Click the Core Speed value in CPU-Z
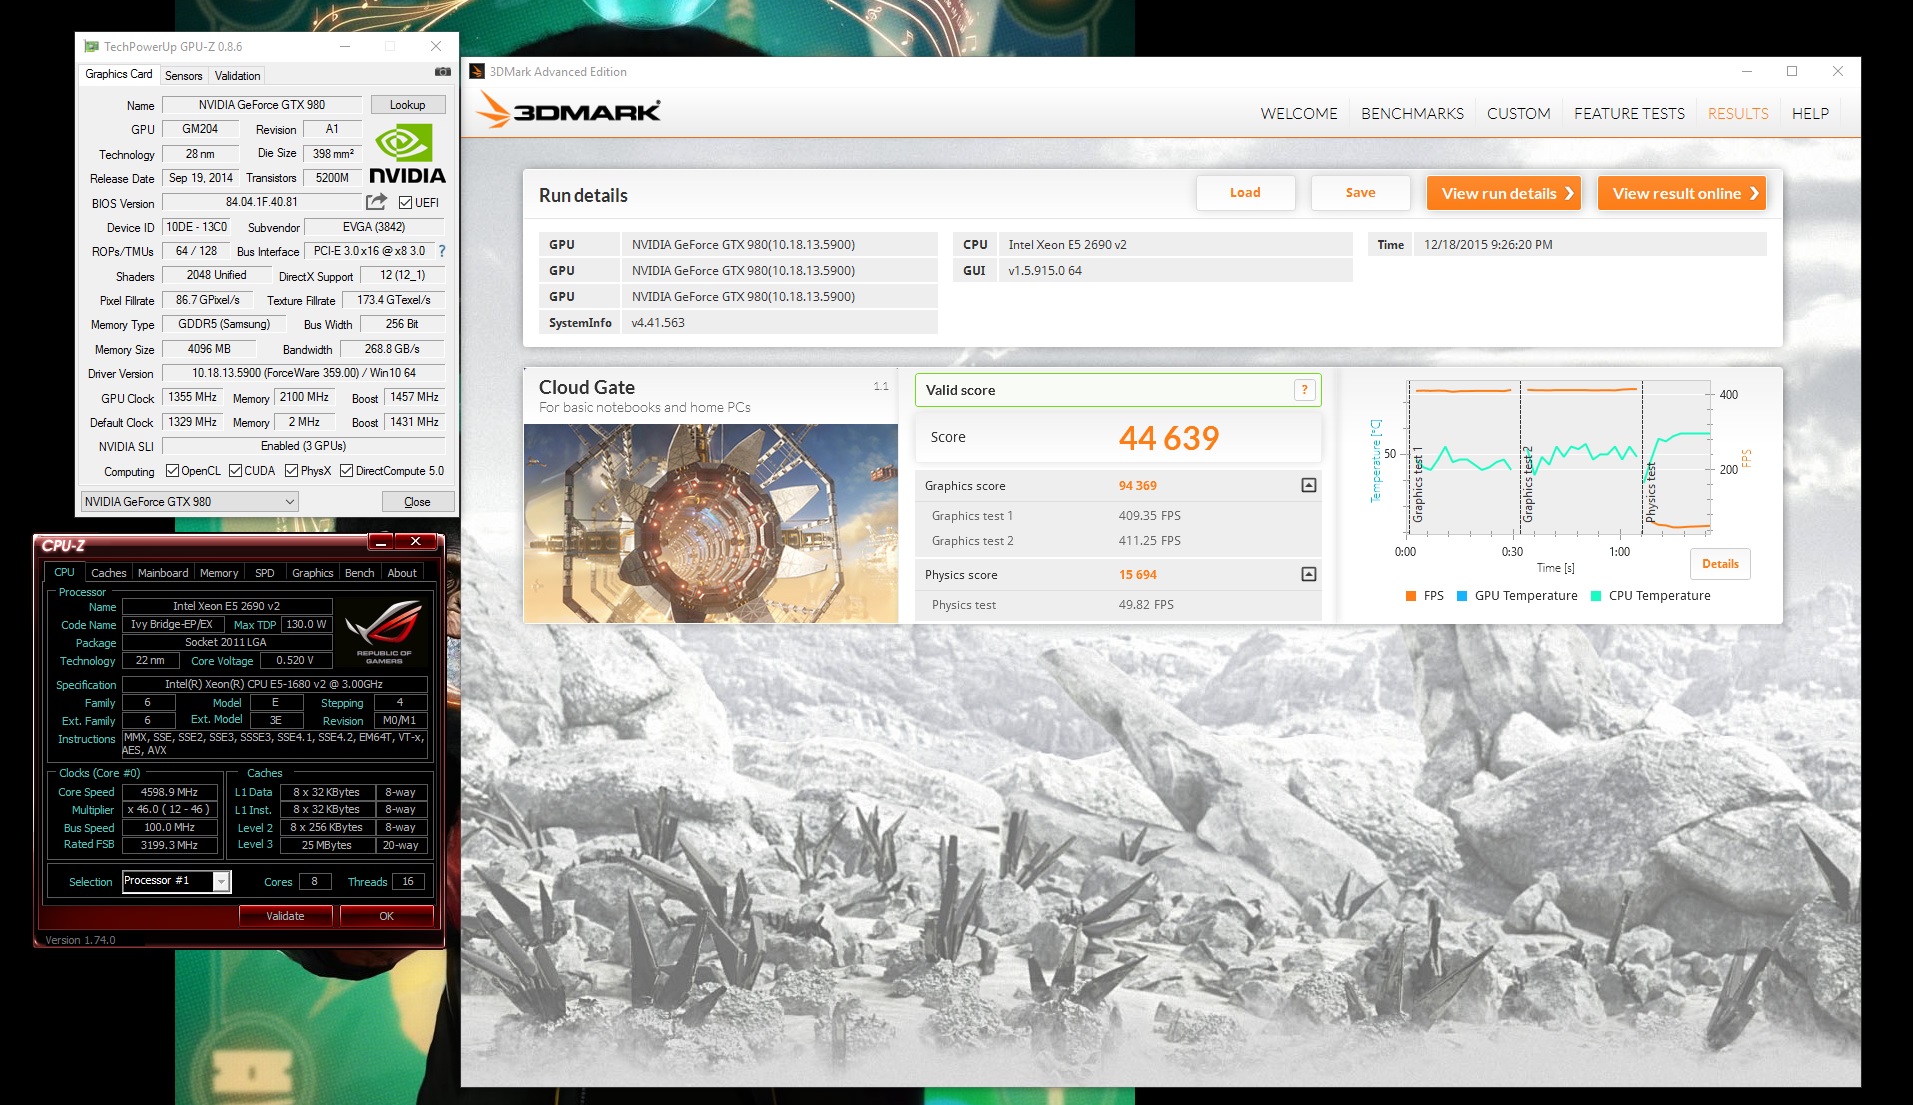 [170, 792]
